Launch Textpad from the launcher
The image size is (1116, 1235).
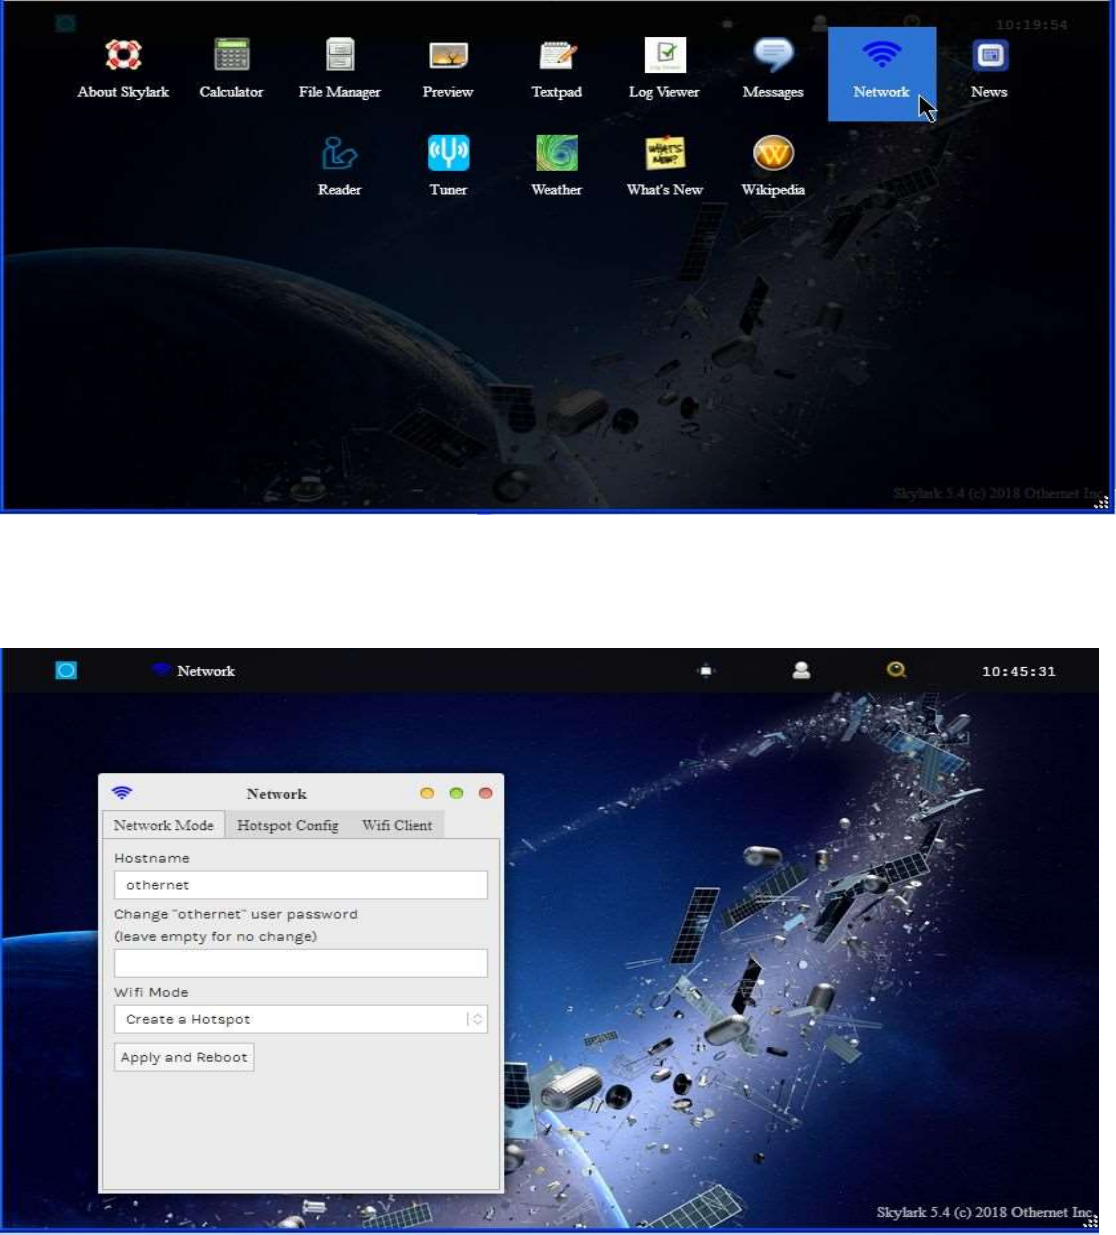(556, 68)
